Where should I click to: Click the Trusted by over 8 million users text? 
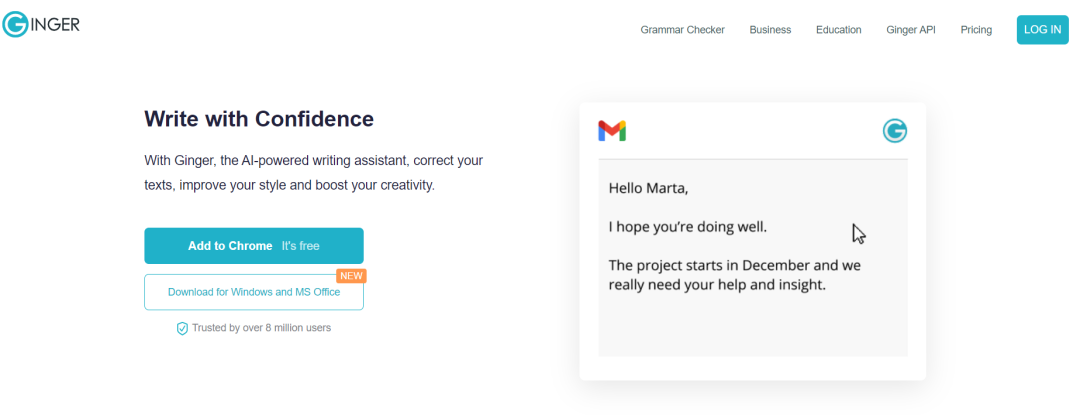click(261, 328)
